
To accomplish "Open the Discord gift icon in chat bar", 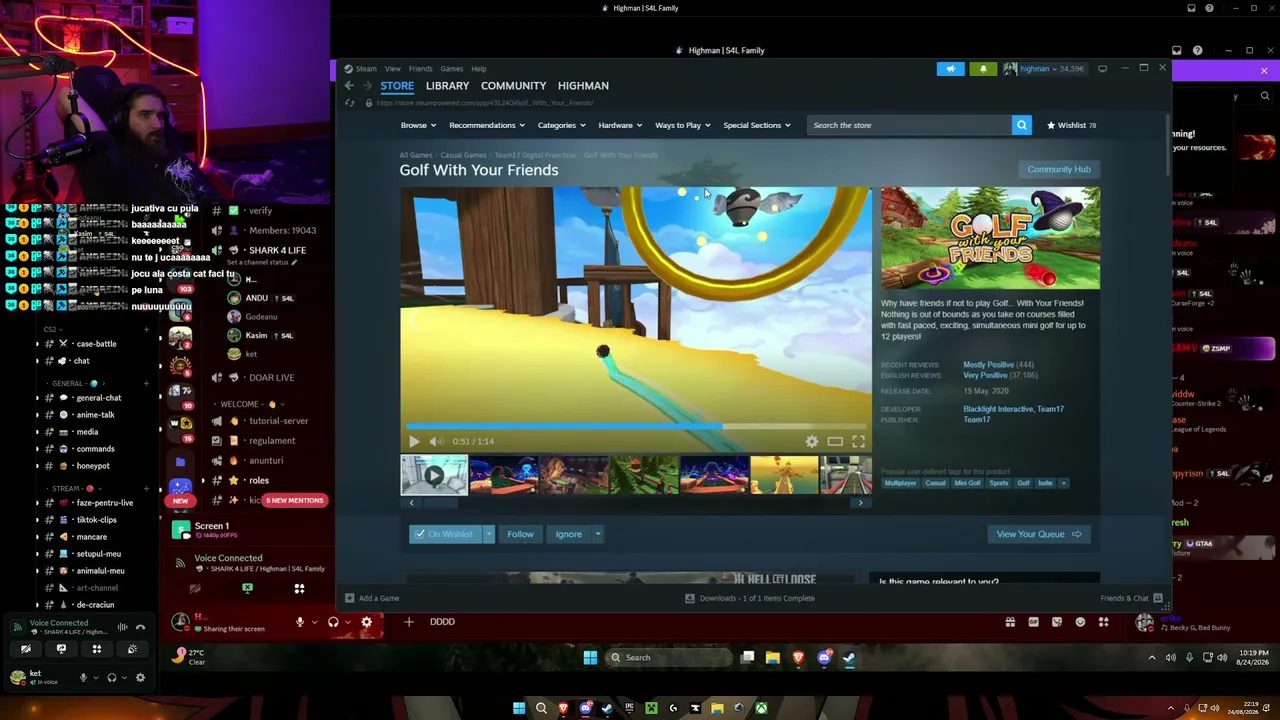I will [x=1010, y=622].
